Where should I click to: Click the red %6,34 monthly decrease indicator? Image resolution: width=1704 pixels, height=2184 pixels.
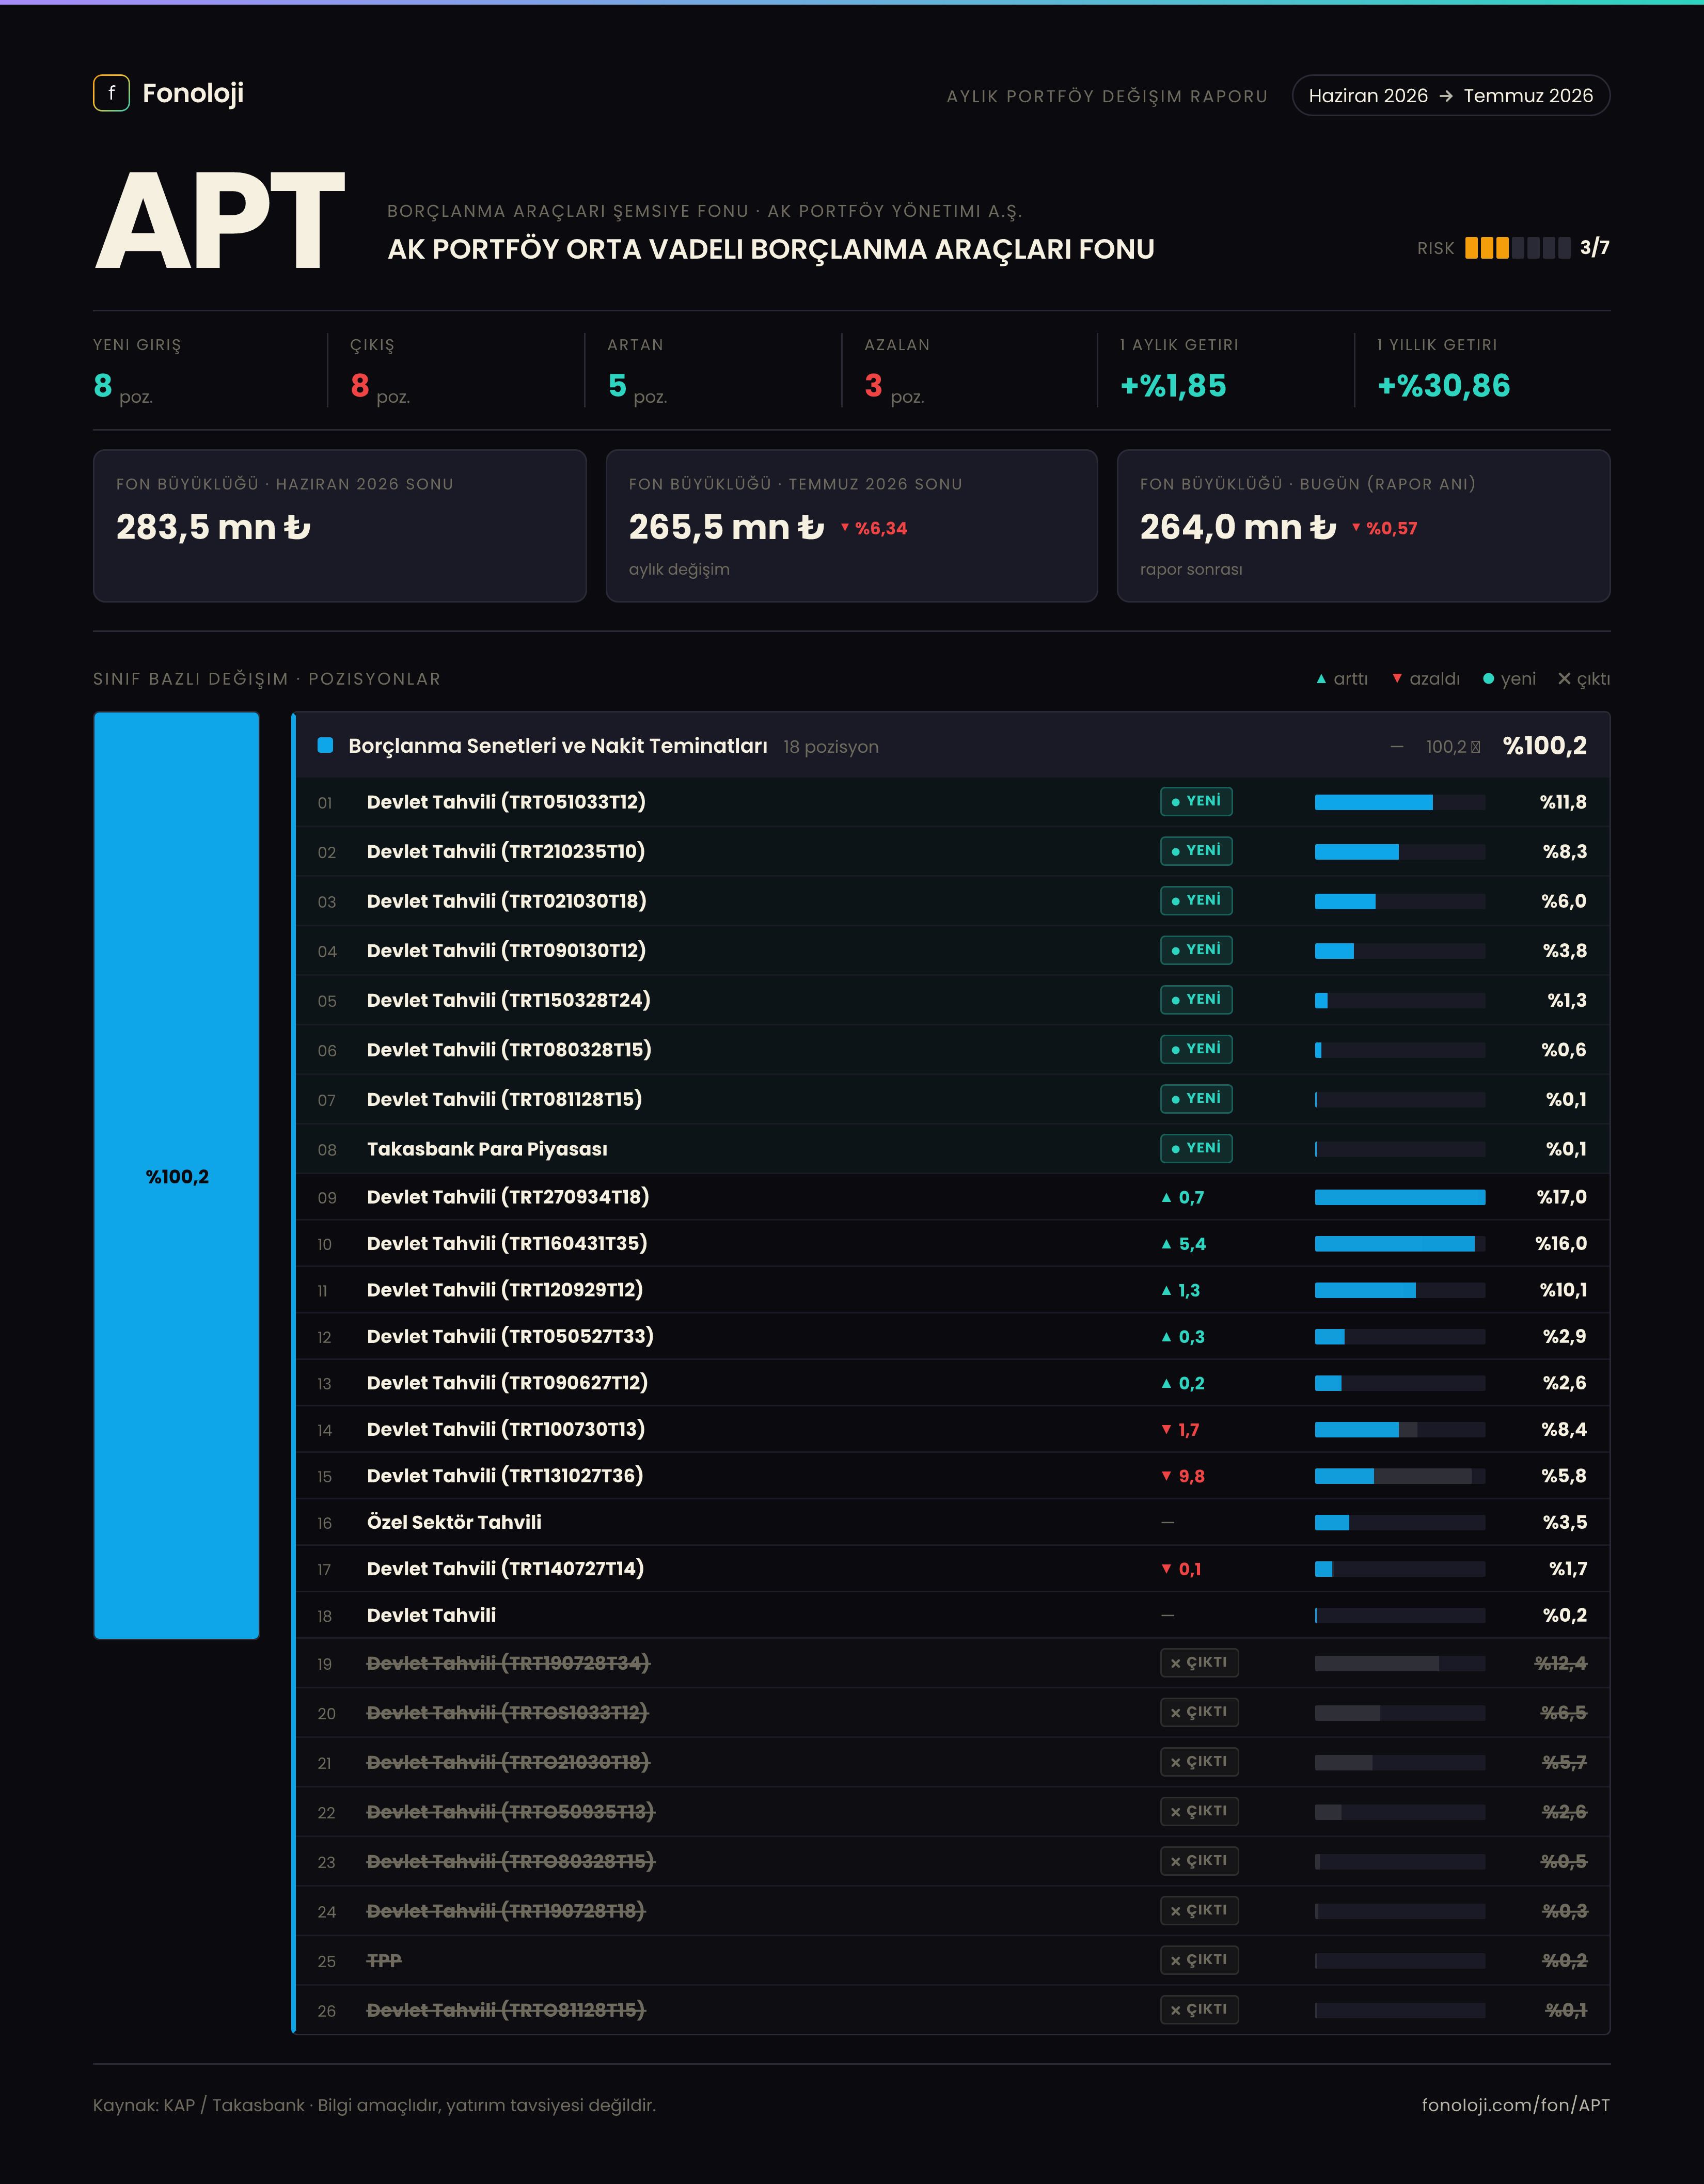coord(874,529)
